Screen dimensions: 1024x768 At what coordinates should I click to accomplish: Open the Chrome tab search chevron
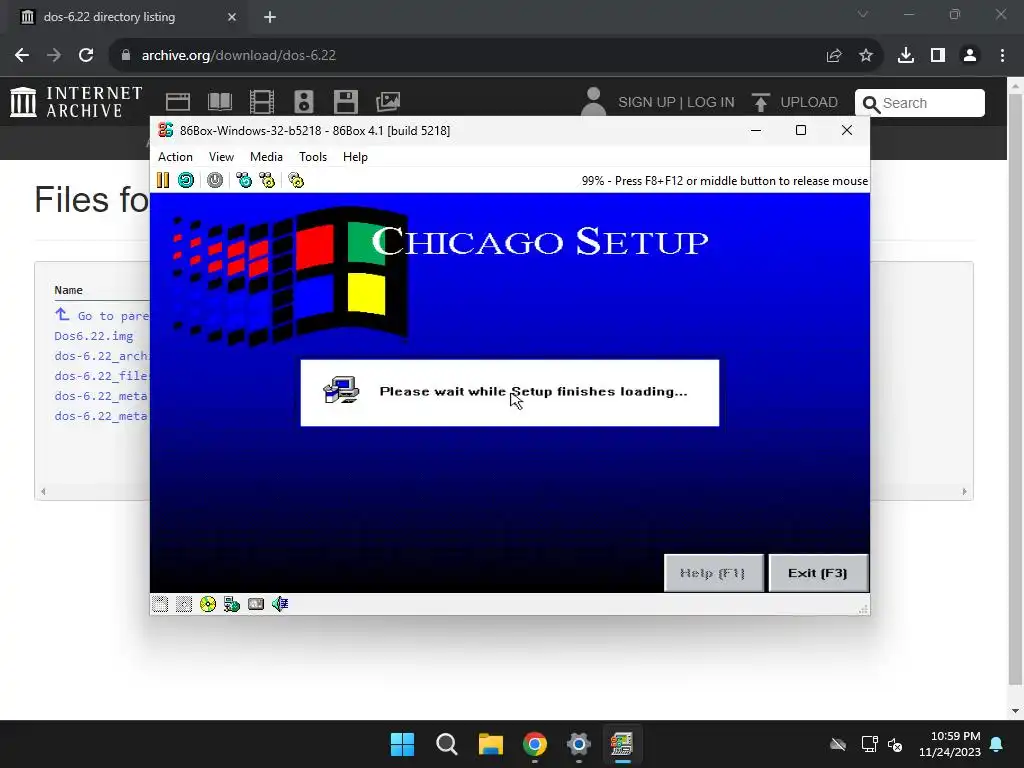point(863,14)
